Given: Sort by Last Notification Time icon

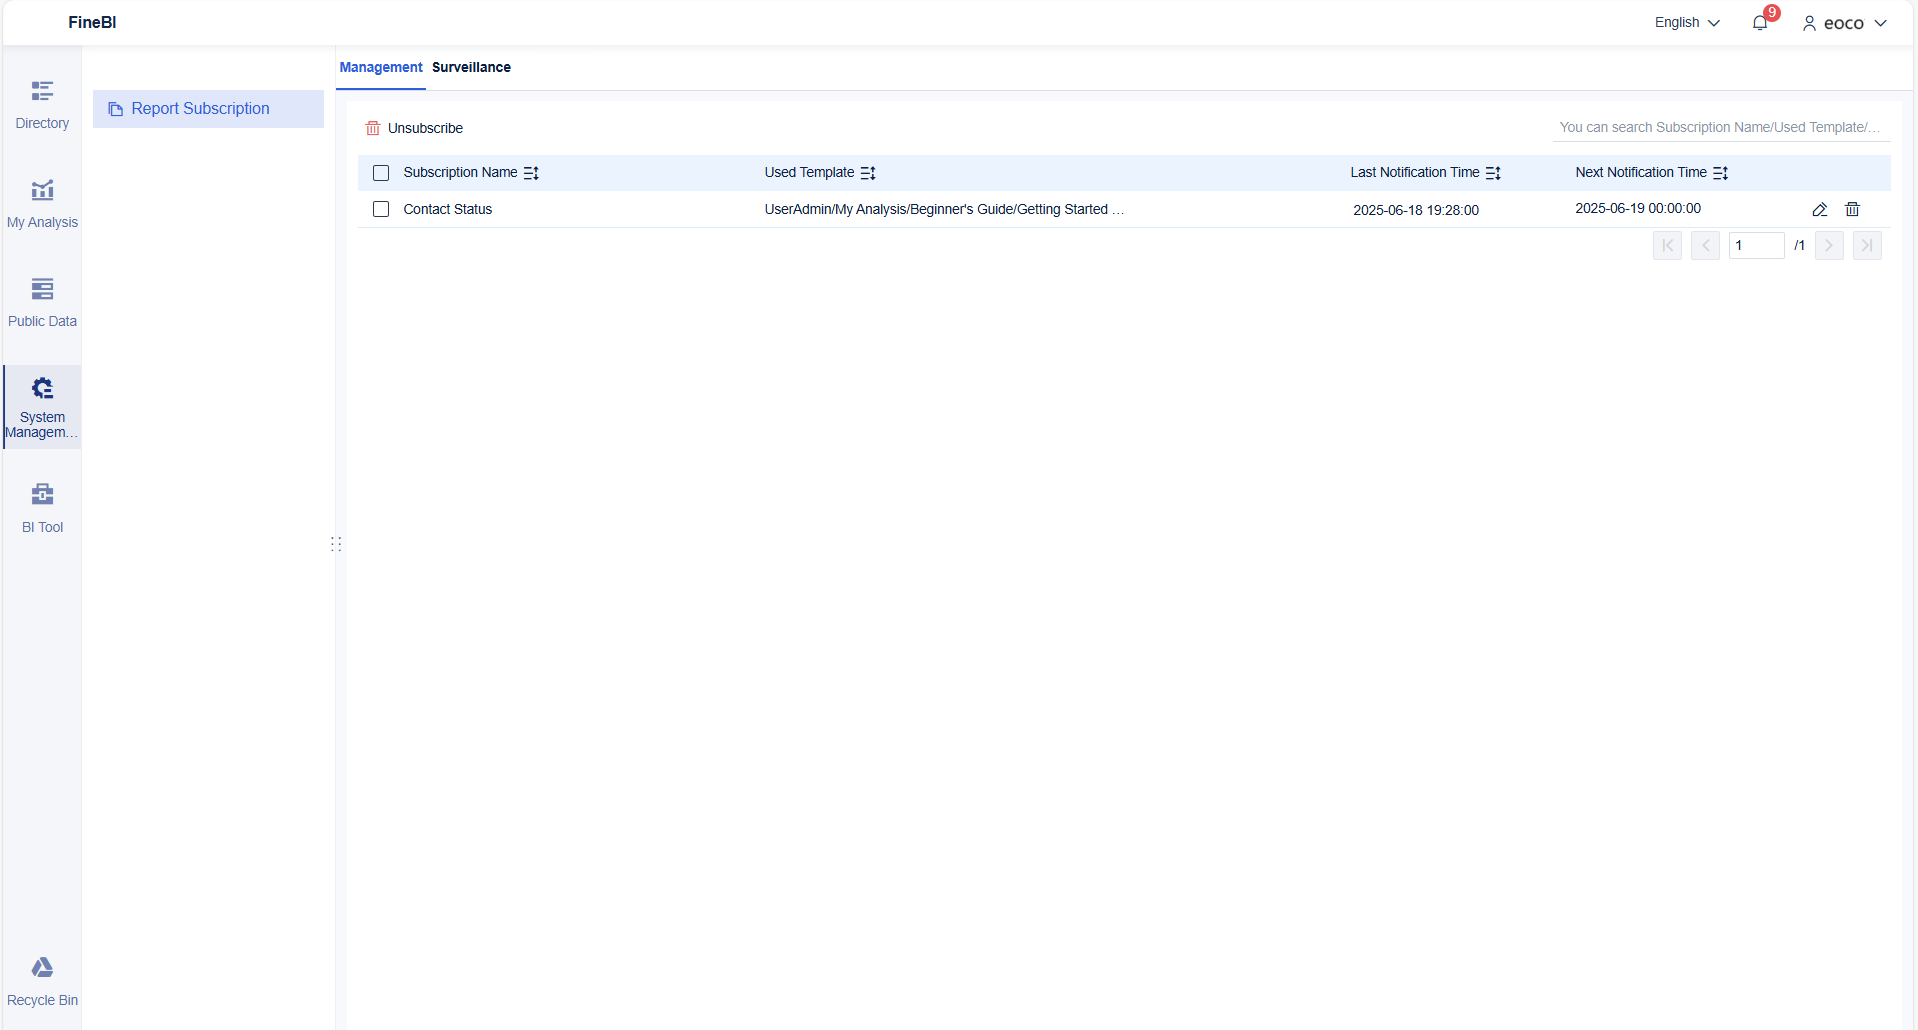Looking at the screenshot, I should click(x=1493, y=173).
